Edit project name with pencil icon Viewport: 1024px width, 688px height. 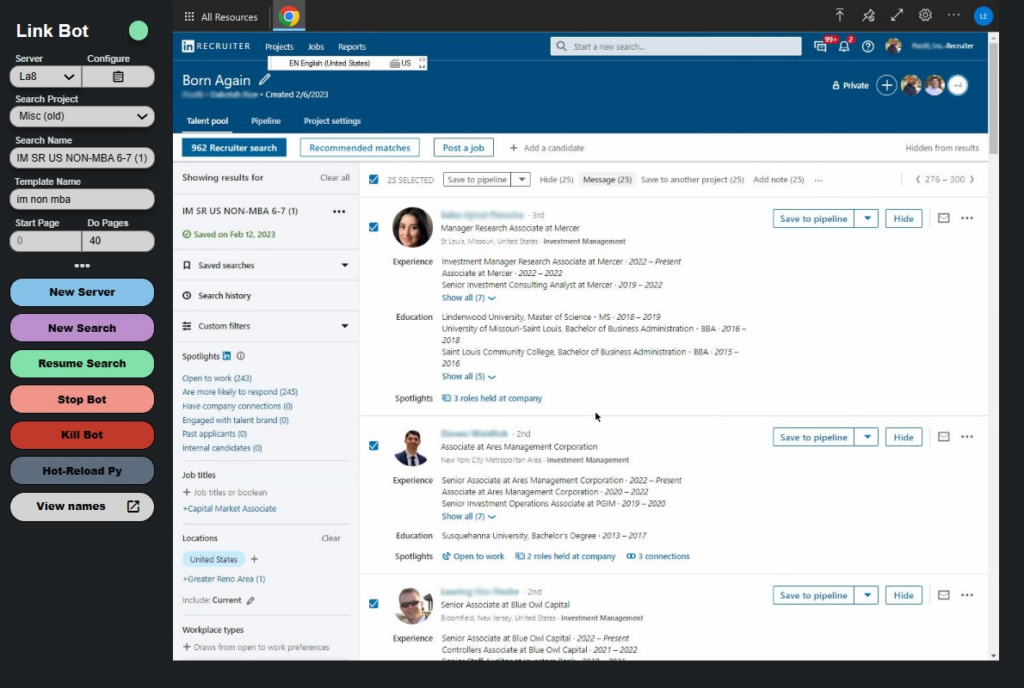(264, 80)
